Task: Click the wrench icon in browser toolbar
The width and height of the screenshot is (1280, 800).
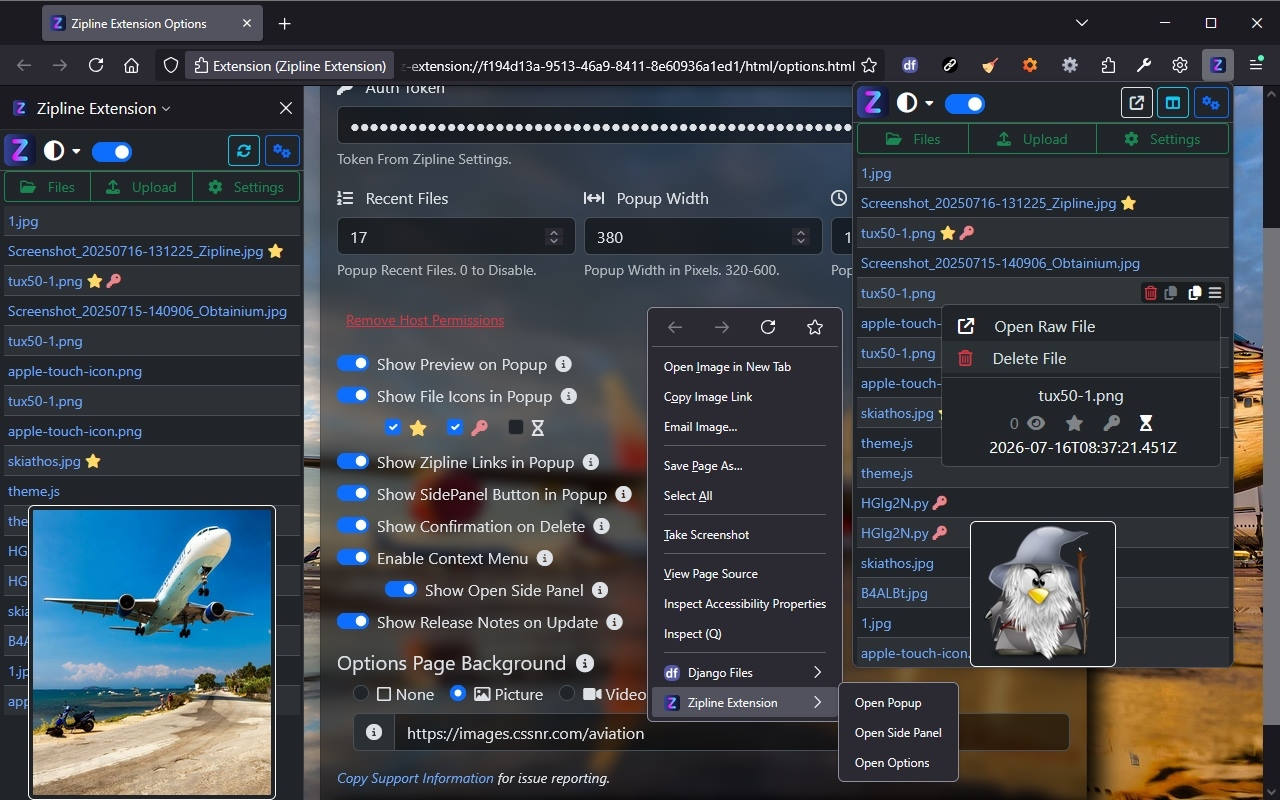Action: 1144,65
